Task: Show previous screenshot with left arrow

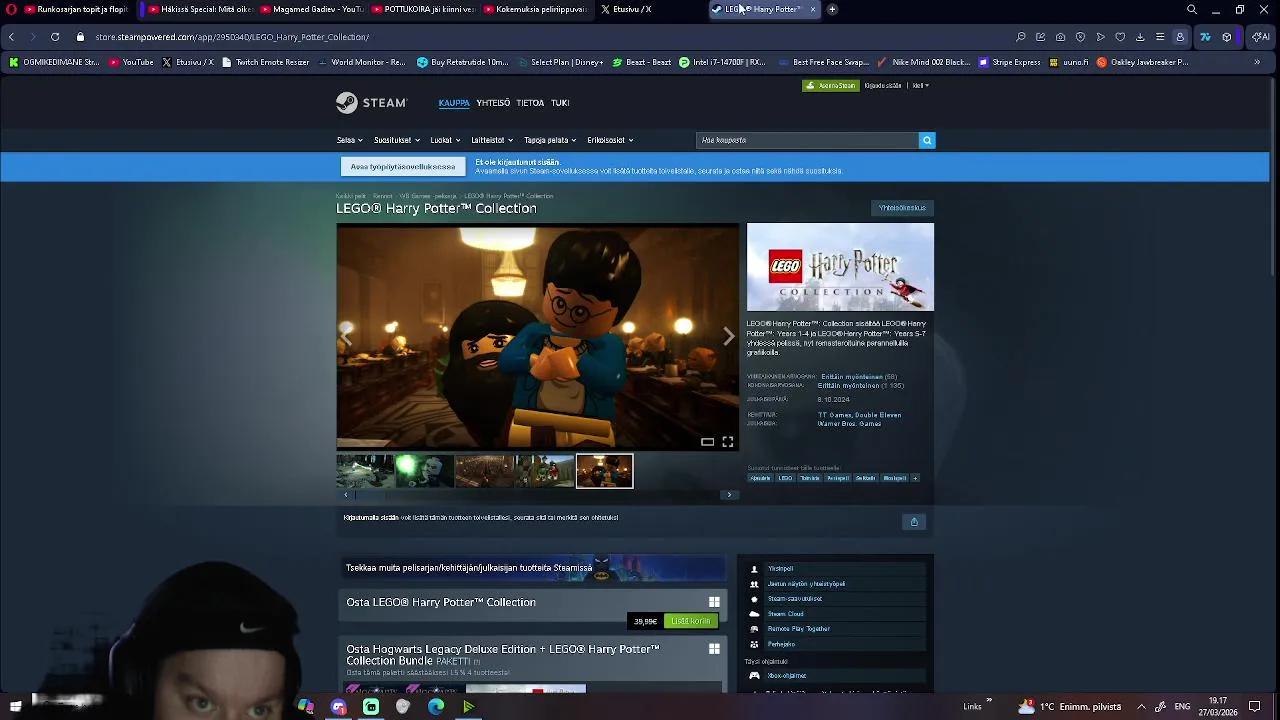Action: tap(346, 337)
